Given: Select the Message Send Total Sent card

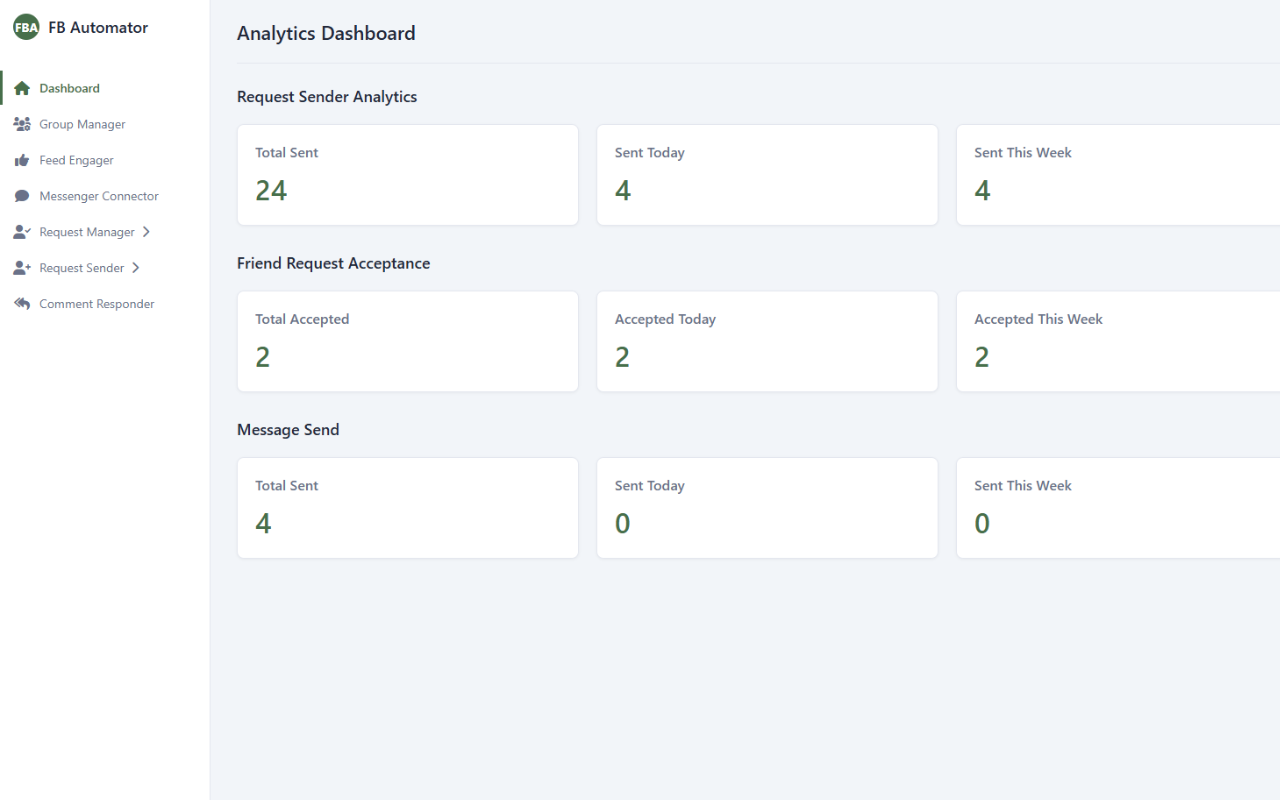Looking at the screenshot, I should [x=407, y=507].
